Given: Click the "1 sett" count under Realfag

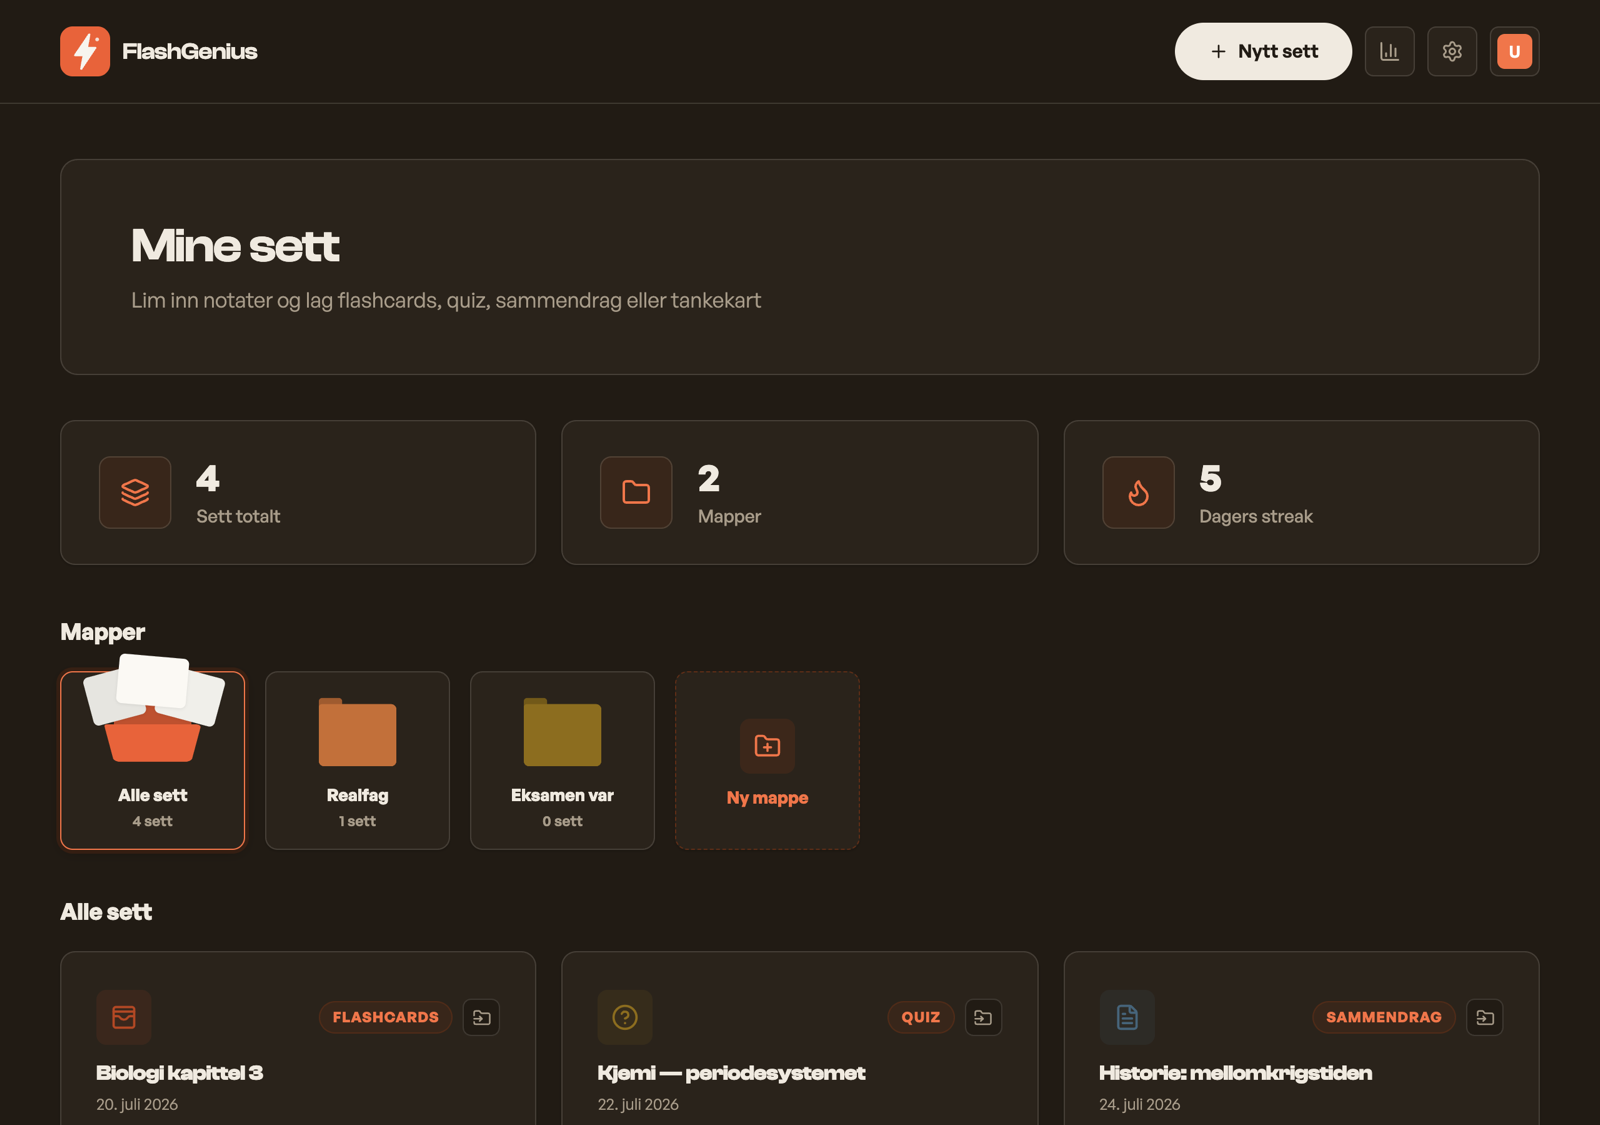Looking at the screenshot, I should 357,821.
